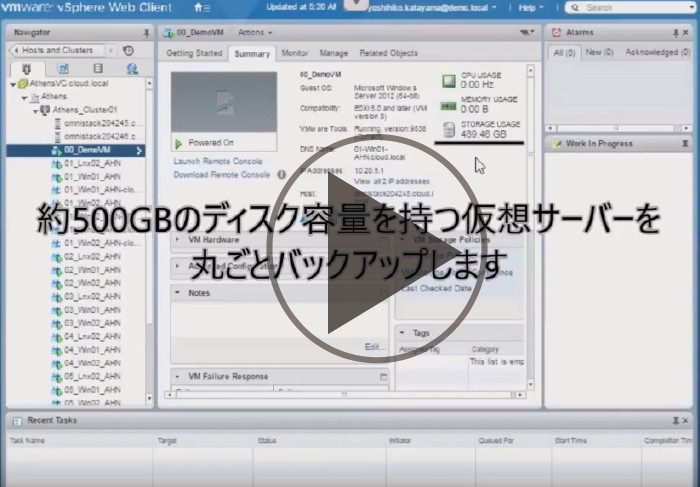This screenshot has width=700, height=487.
Task: Go back via Hosts and Clusters button
Action: pyautogui.click(x=57, y=50)
